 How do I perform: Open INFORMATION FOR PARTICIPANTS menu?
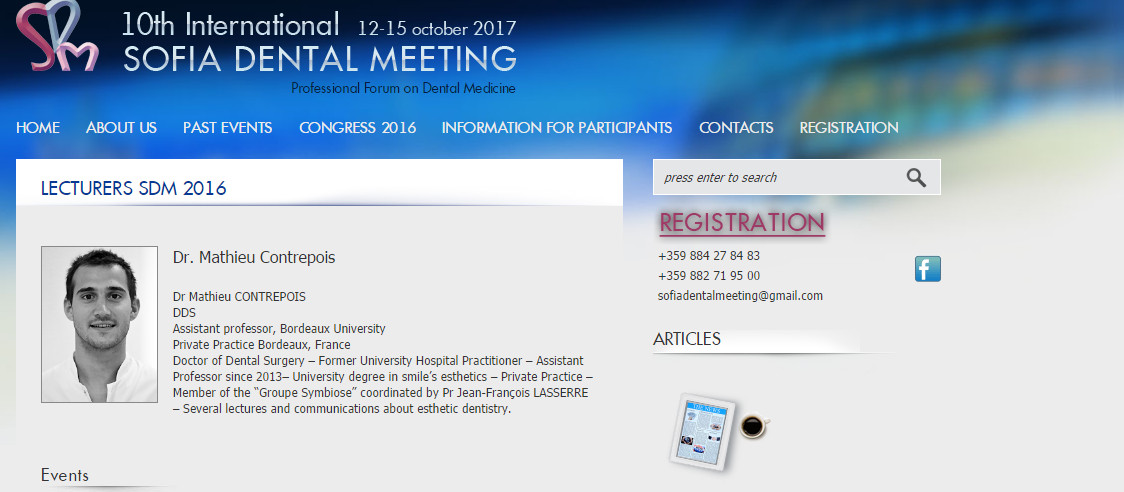click(x=557, y=128)
